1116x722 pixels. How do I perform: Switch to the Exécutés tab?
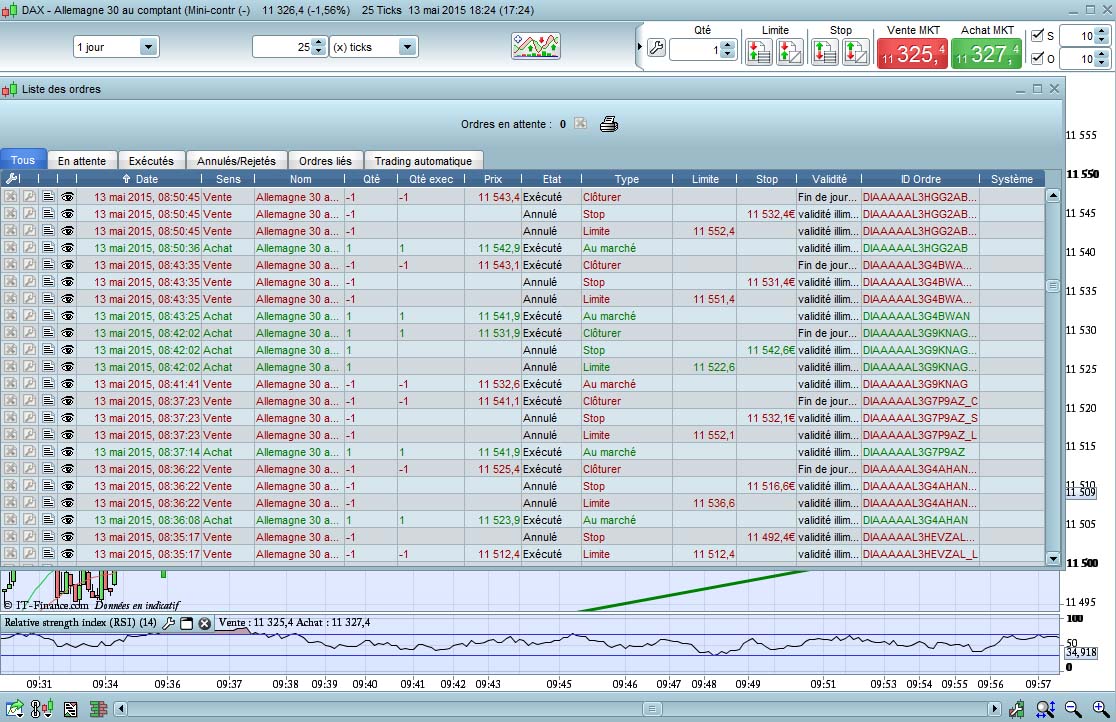[x=151, y=161]
